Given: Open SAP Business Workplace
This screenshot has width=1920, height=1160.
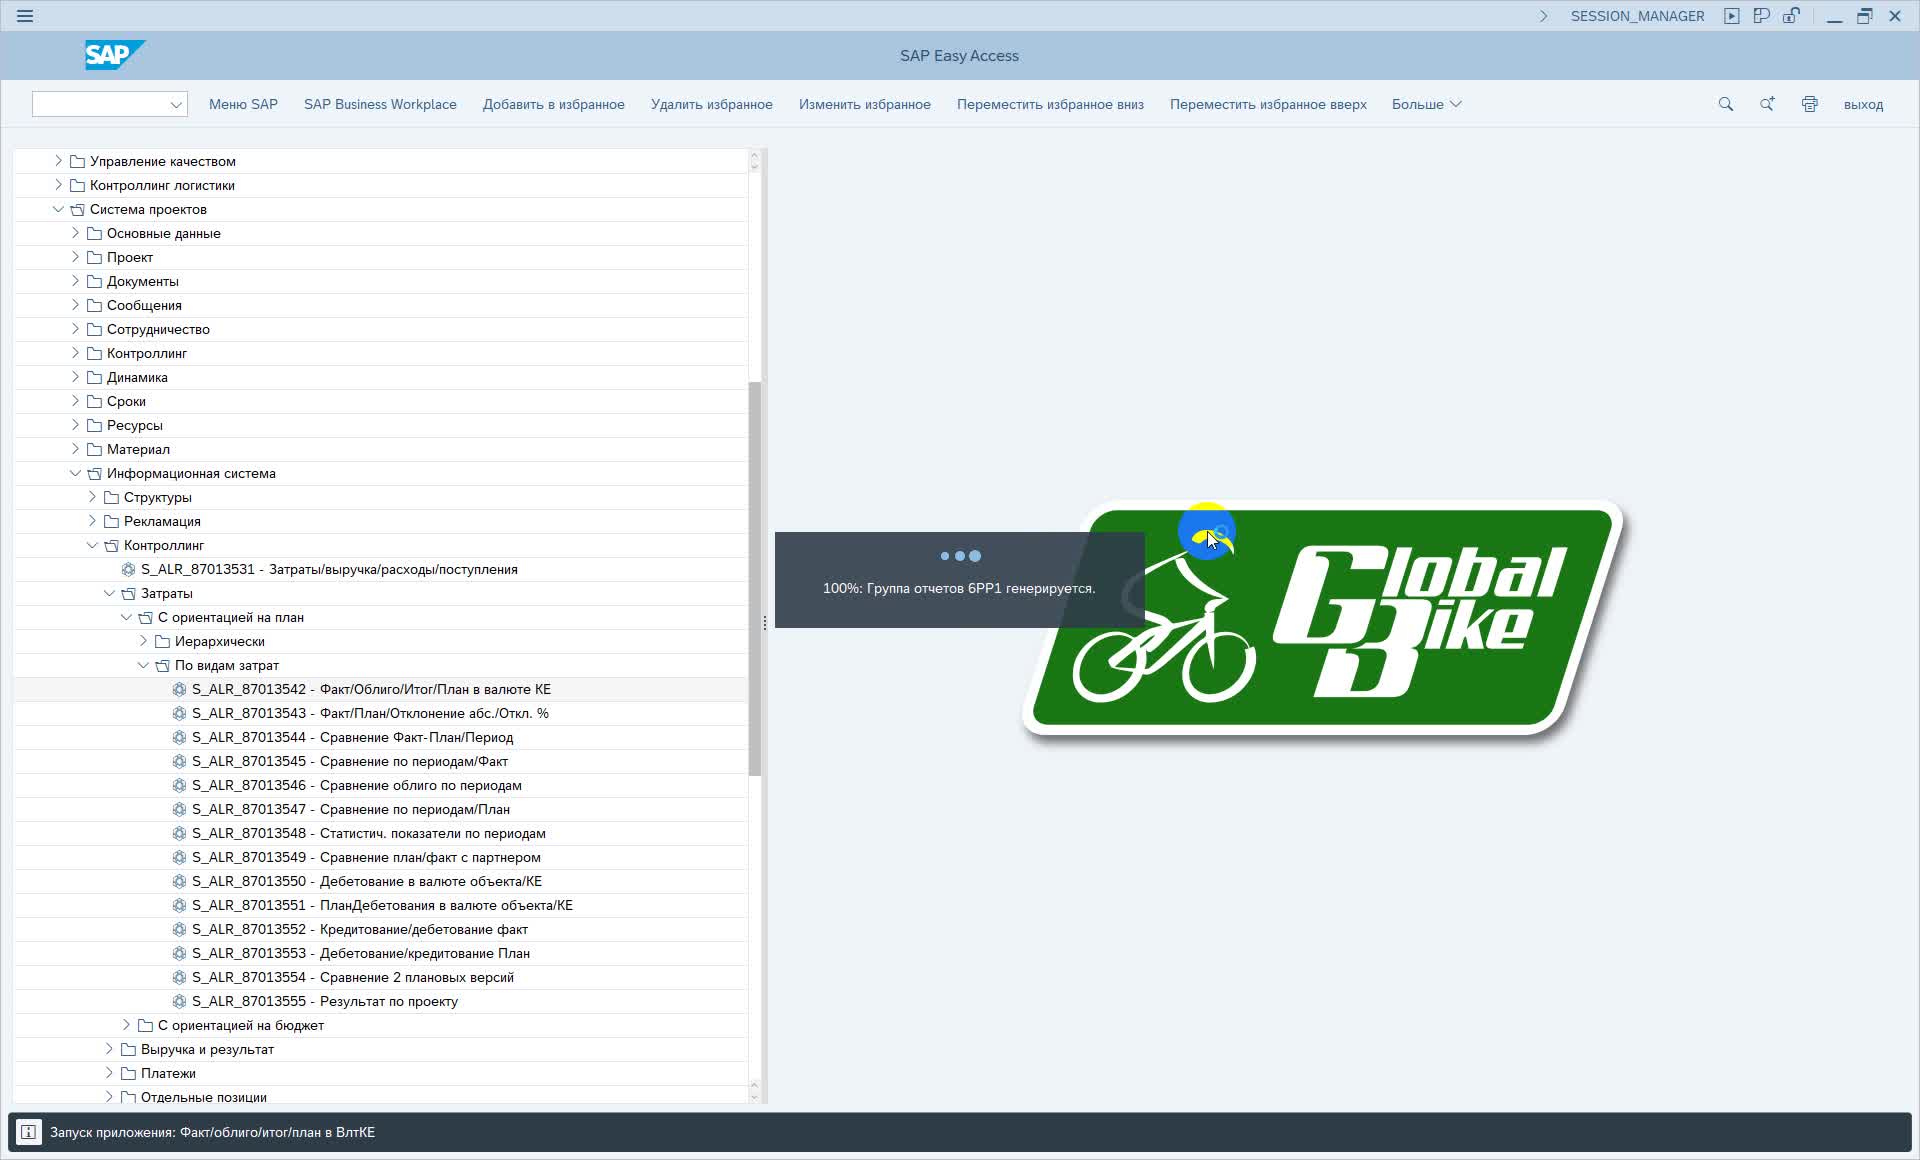Looking at the screenshot, I should [x=380, y=104].
